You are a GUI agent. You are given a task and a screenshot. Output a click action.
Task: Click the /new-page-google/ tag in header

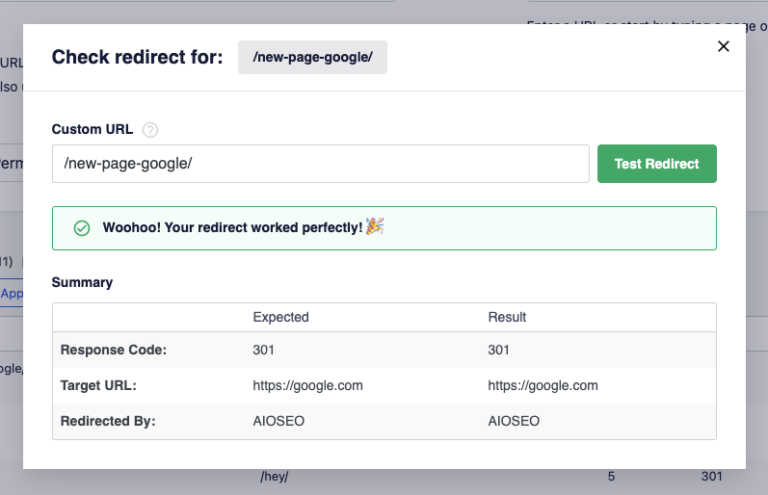point(312,57)
